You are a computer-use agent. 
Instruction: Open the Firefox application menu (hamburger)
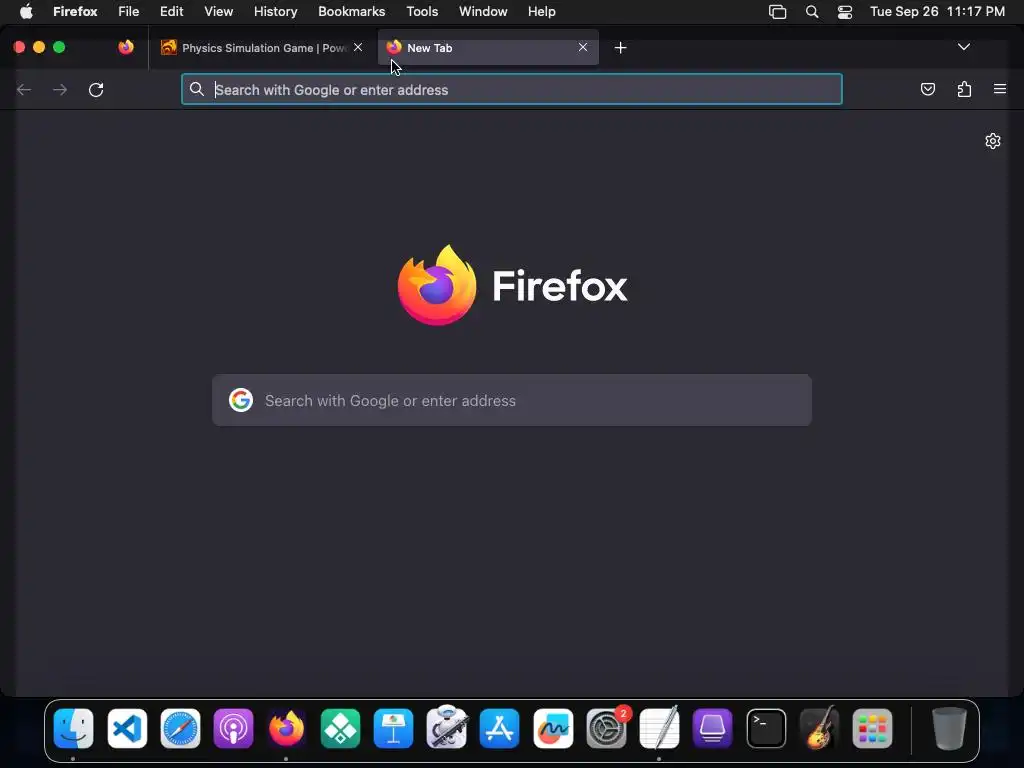tap(1000, 89)
